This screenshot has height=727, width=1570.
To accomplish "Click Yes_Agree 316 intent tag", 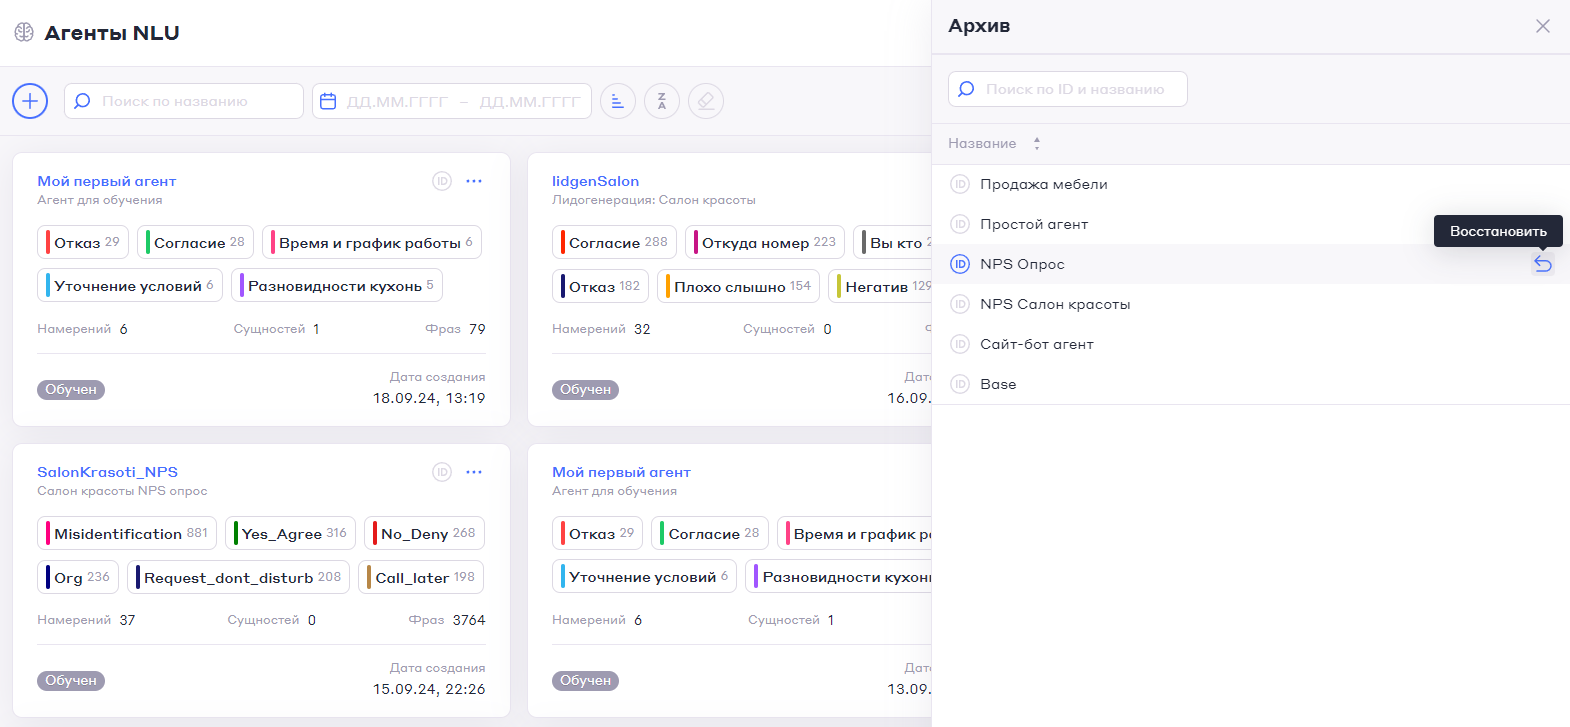I will click(x=290, y=533).
